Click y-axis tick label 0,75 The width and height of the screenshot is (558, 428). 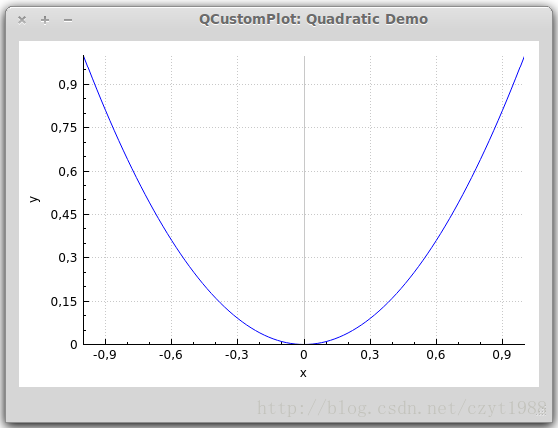64,128
